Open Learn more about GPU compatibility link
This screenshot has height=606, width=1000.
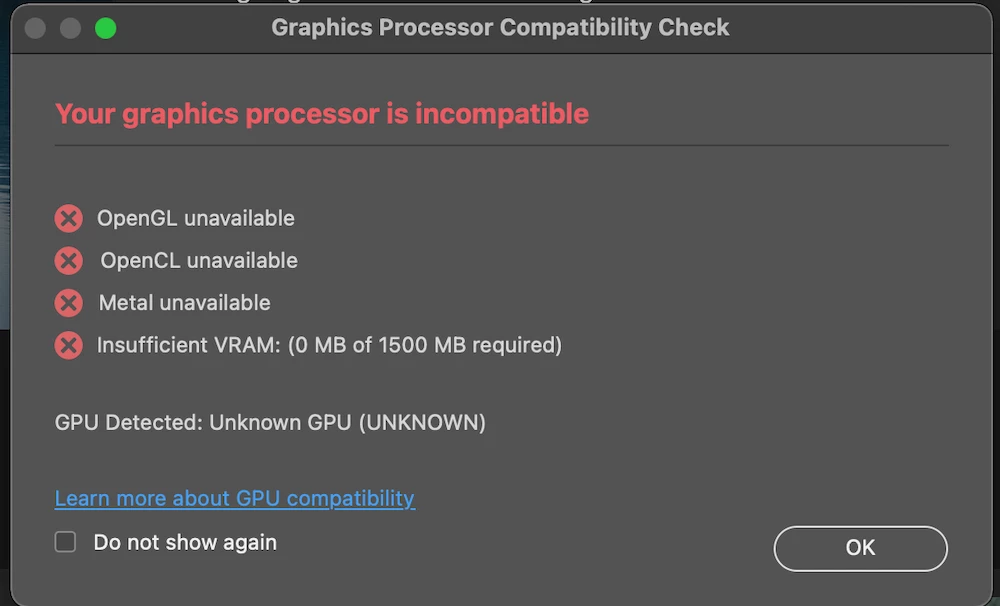pyautogui.click(x=234, y=498)
